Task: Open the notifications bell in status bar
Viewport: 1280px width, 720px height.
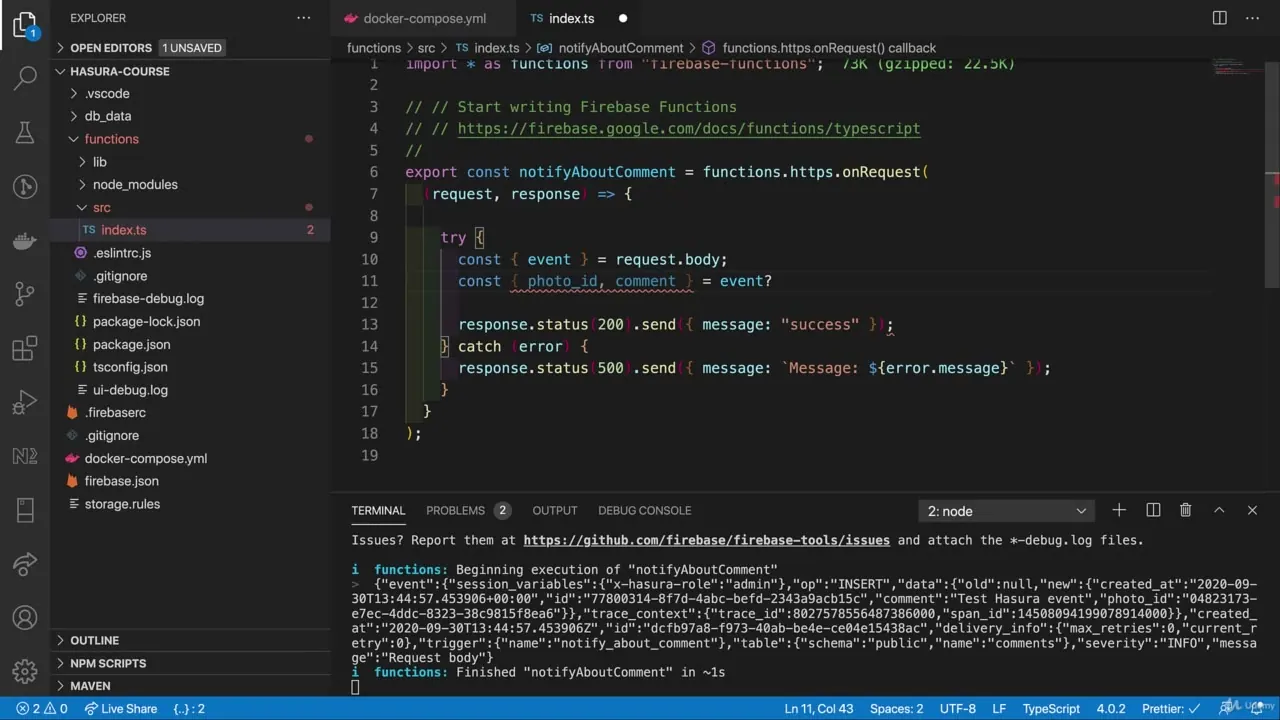Action: coord(1255,708)
